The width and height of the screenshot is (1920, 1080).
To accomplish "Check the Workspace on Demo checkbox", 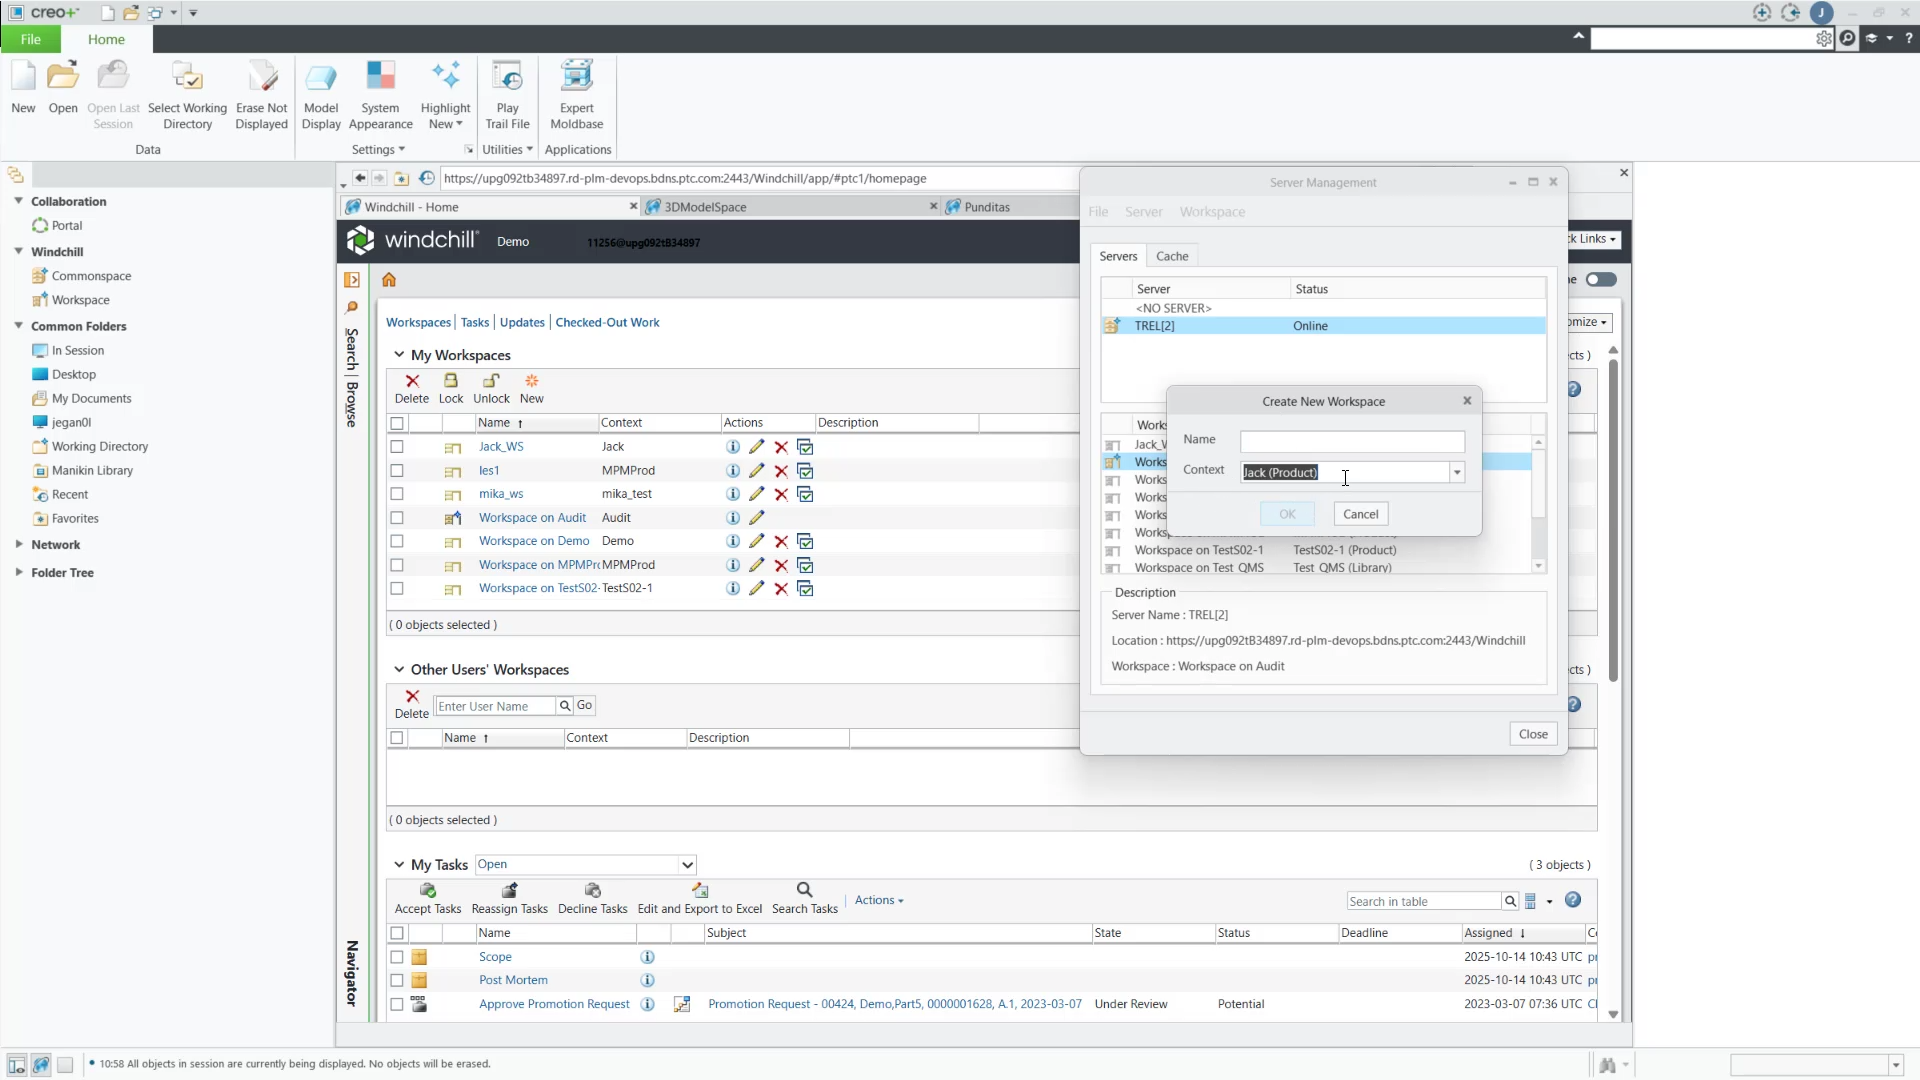I will click(397, 541).
